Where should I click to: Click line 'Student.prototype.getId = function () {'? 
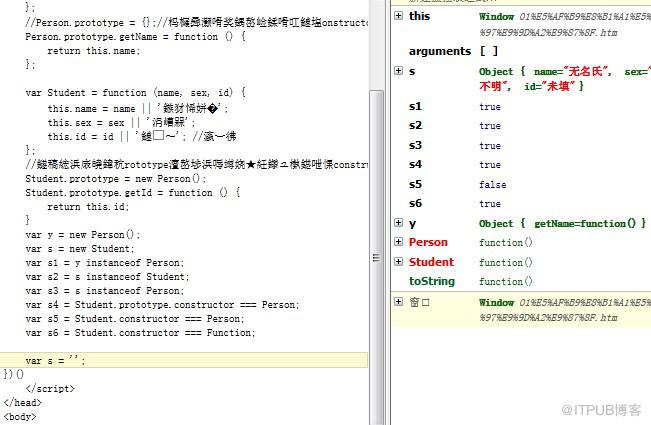tap(132, 193)
